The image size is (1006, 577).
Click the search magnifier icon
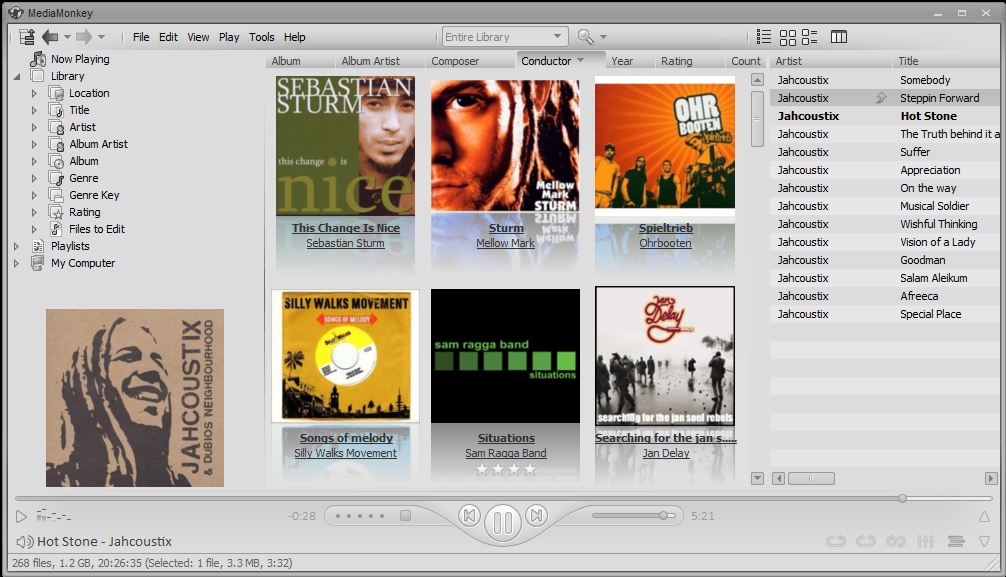585,37
